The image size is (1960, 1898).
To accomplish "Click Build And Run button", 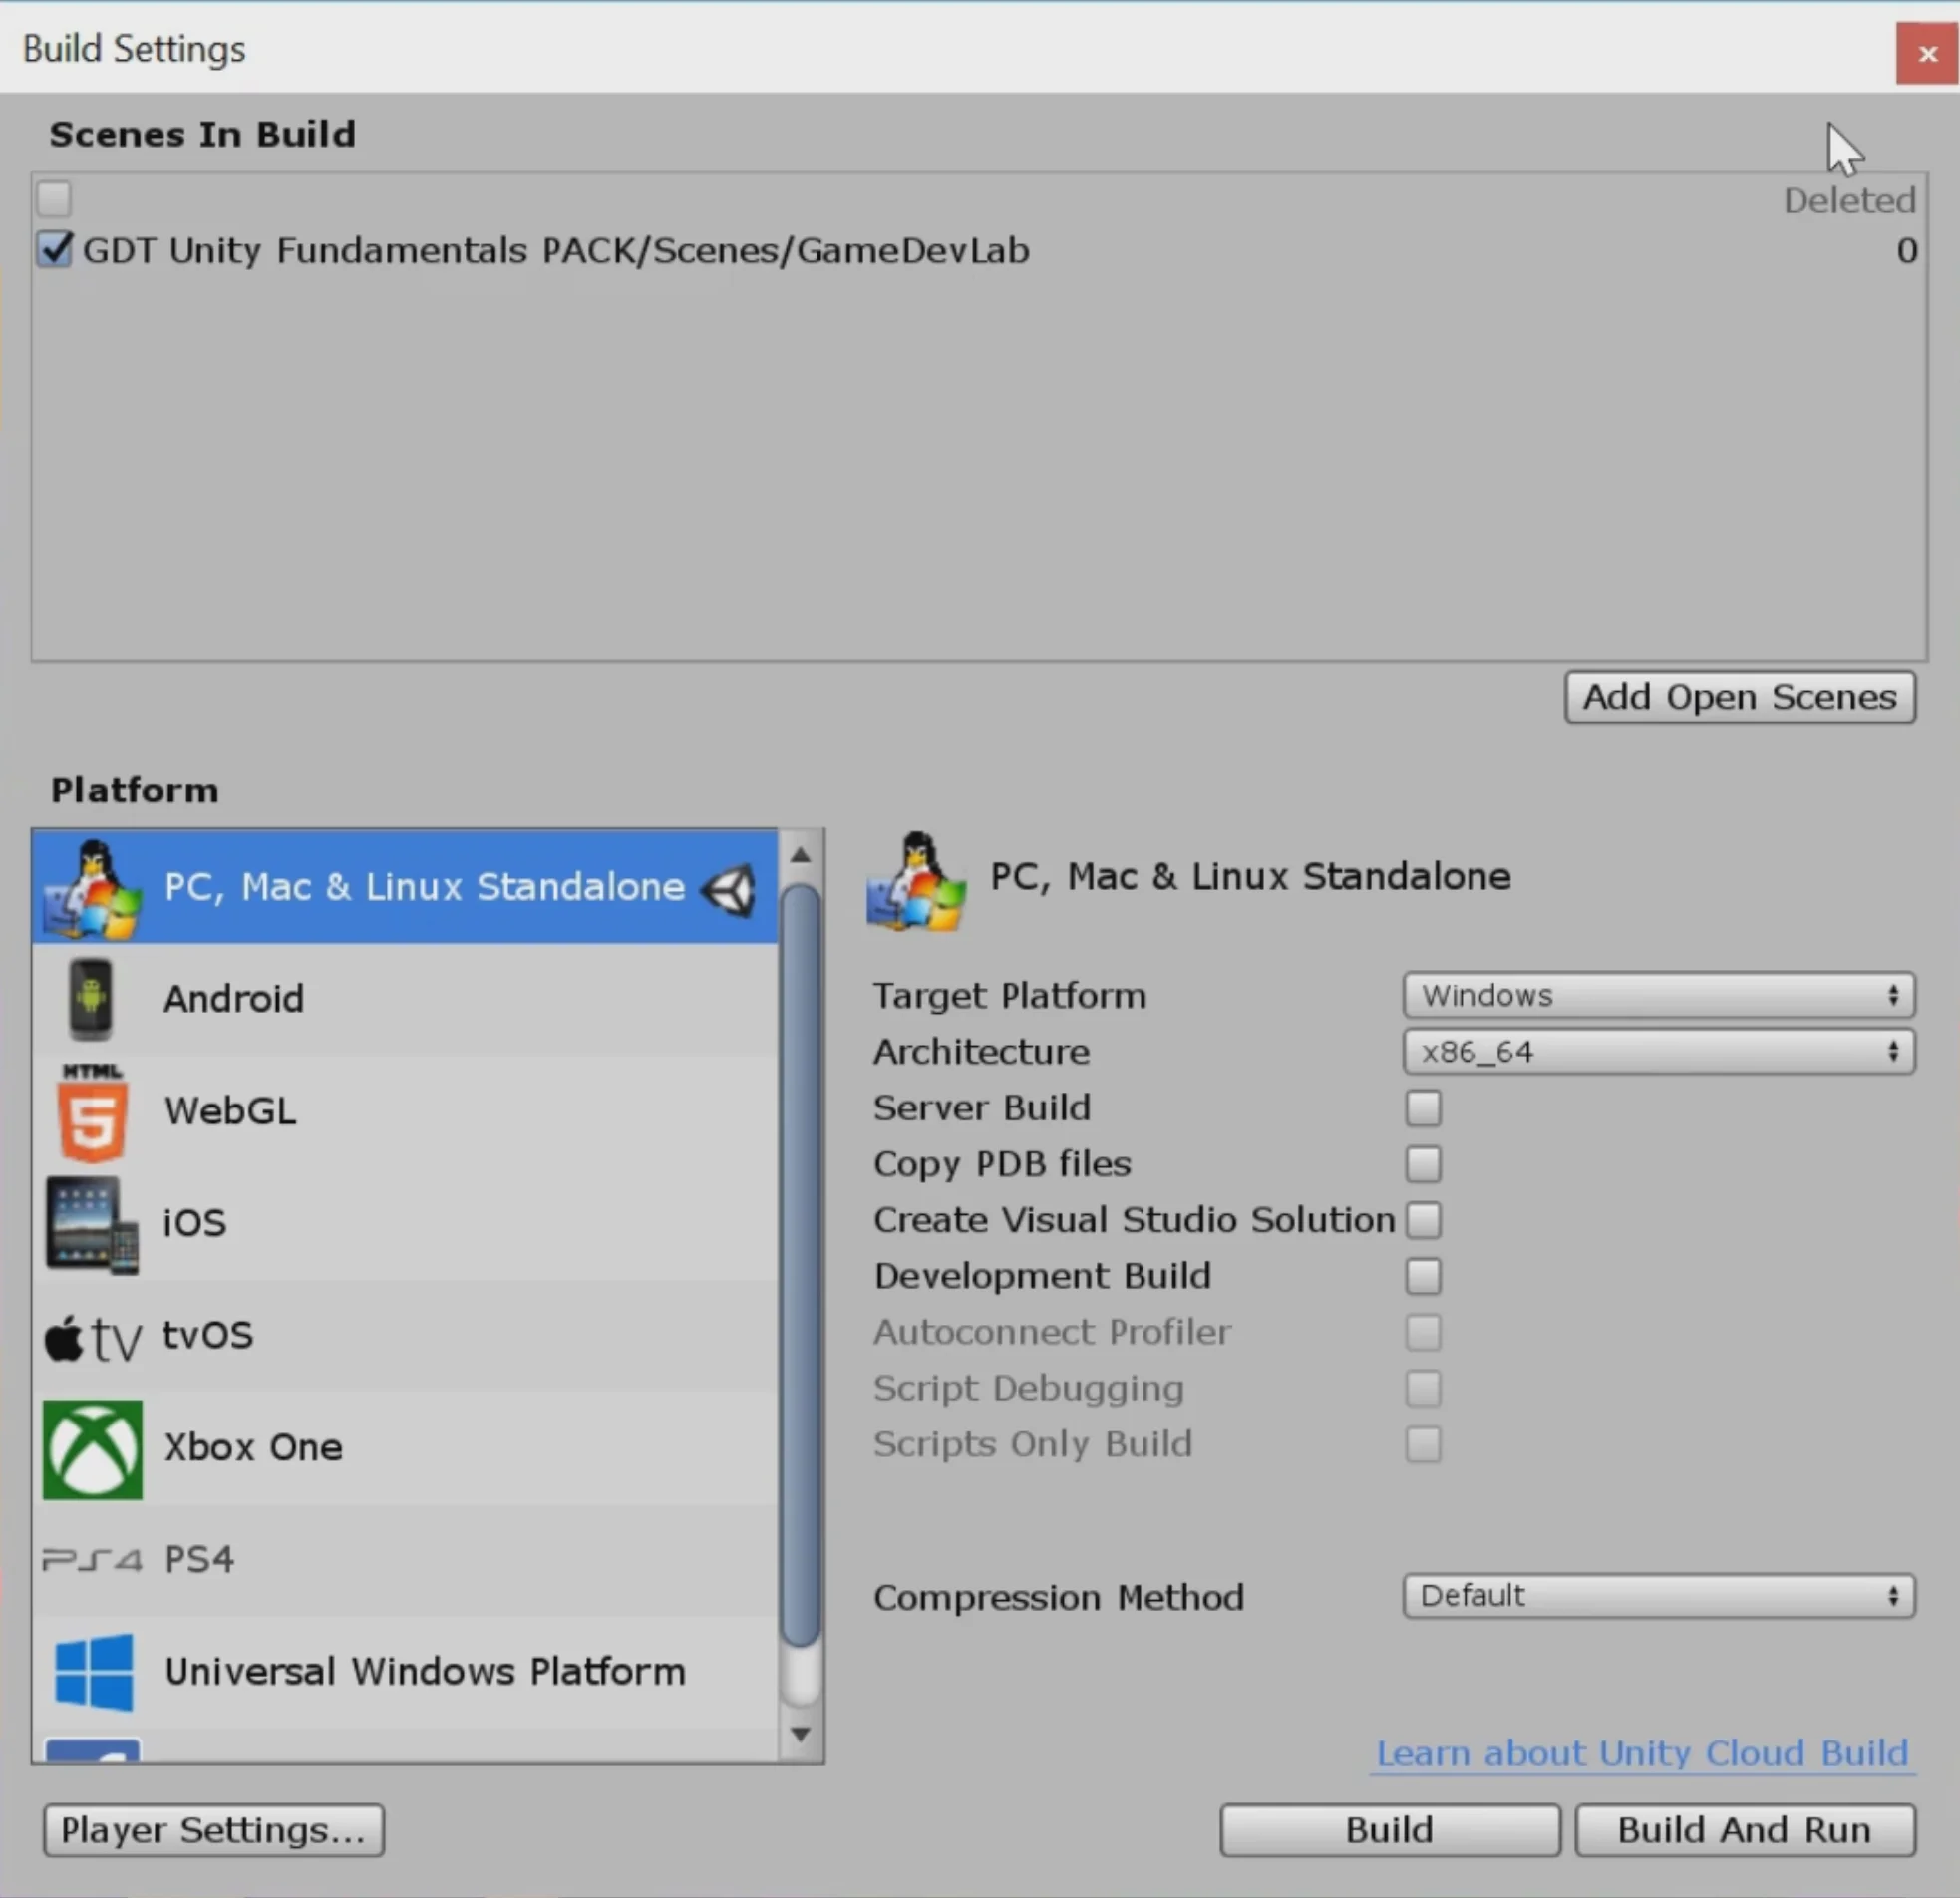I will [x=1745, y=1831].
